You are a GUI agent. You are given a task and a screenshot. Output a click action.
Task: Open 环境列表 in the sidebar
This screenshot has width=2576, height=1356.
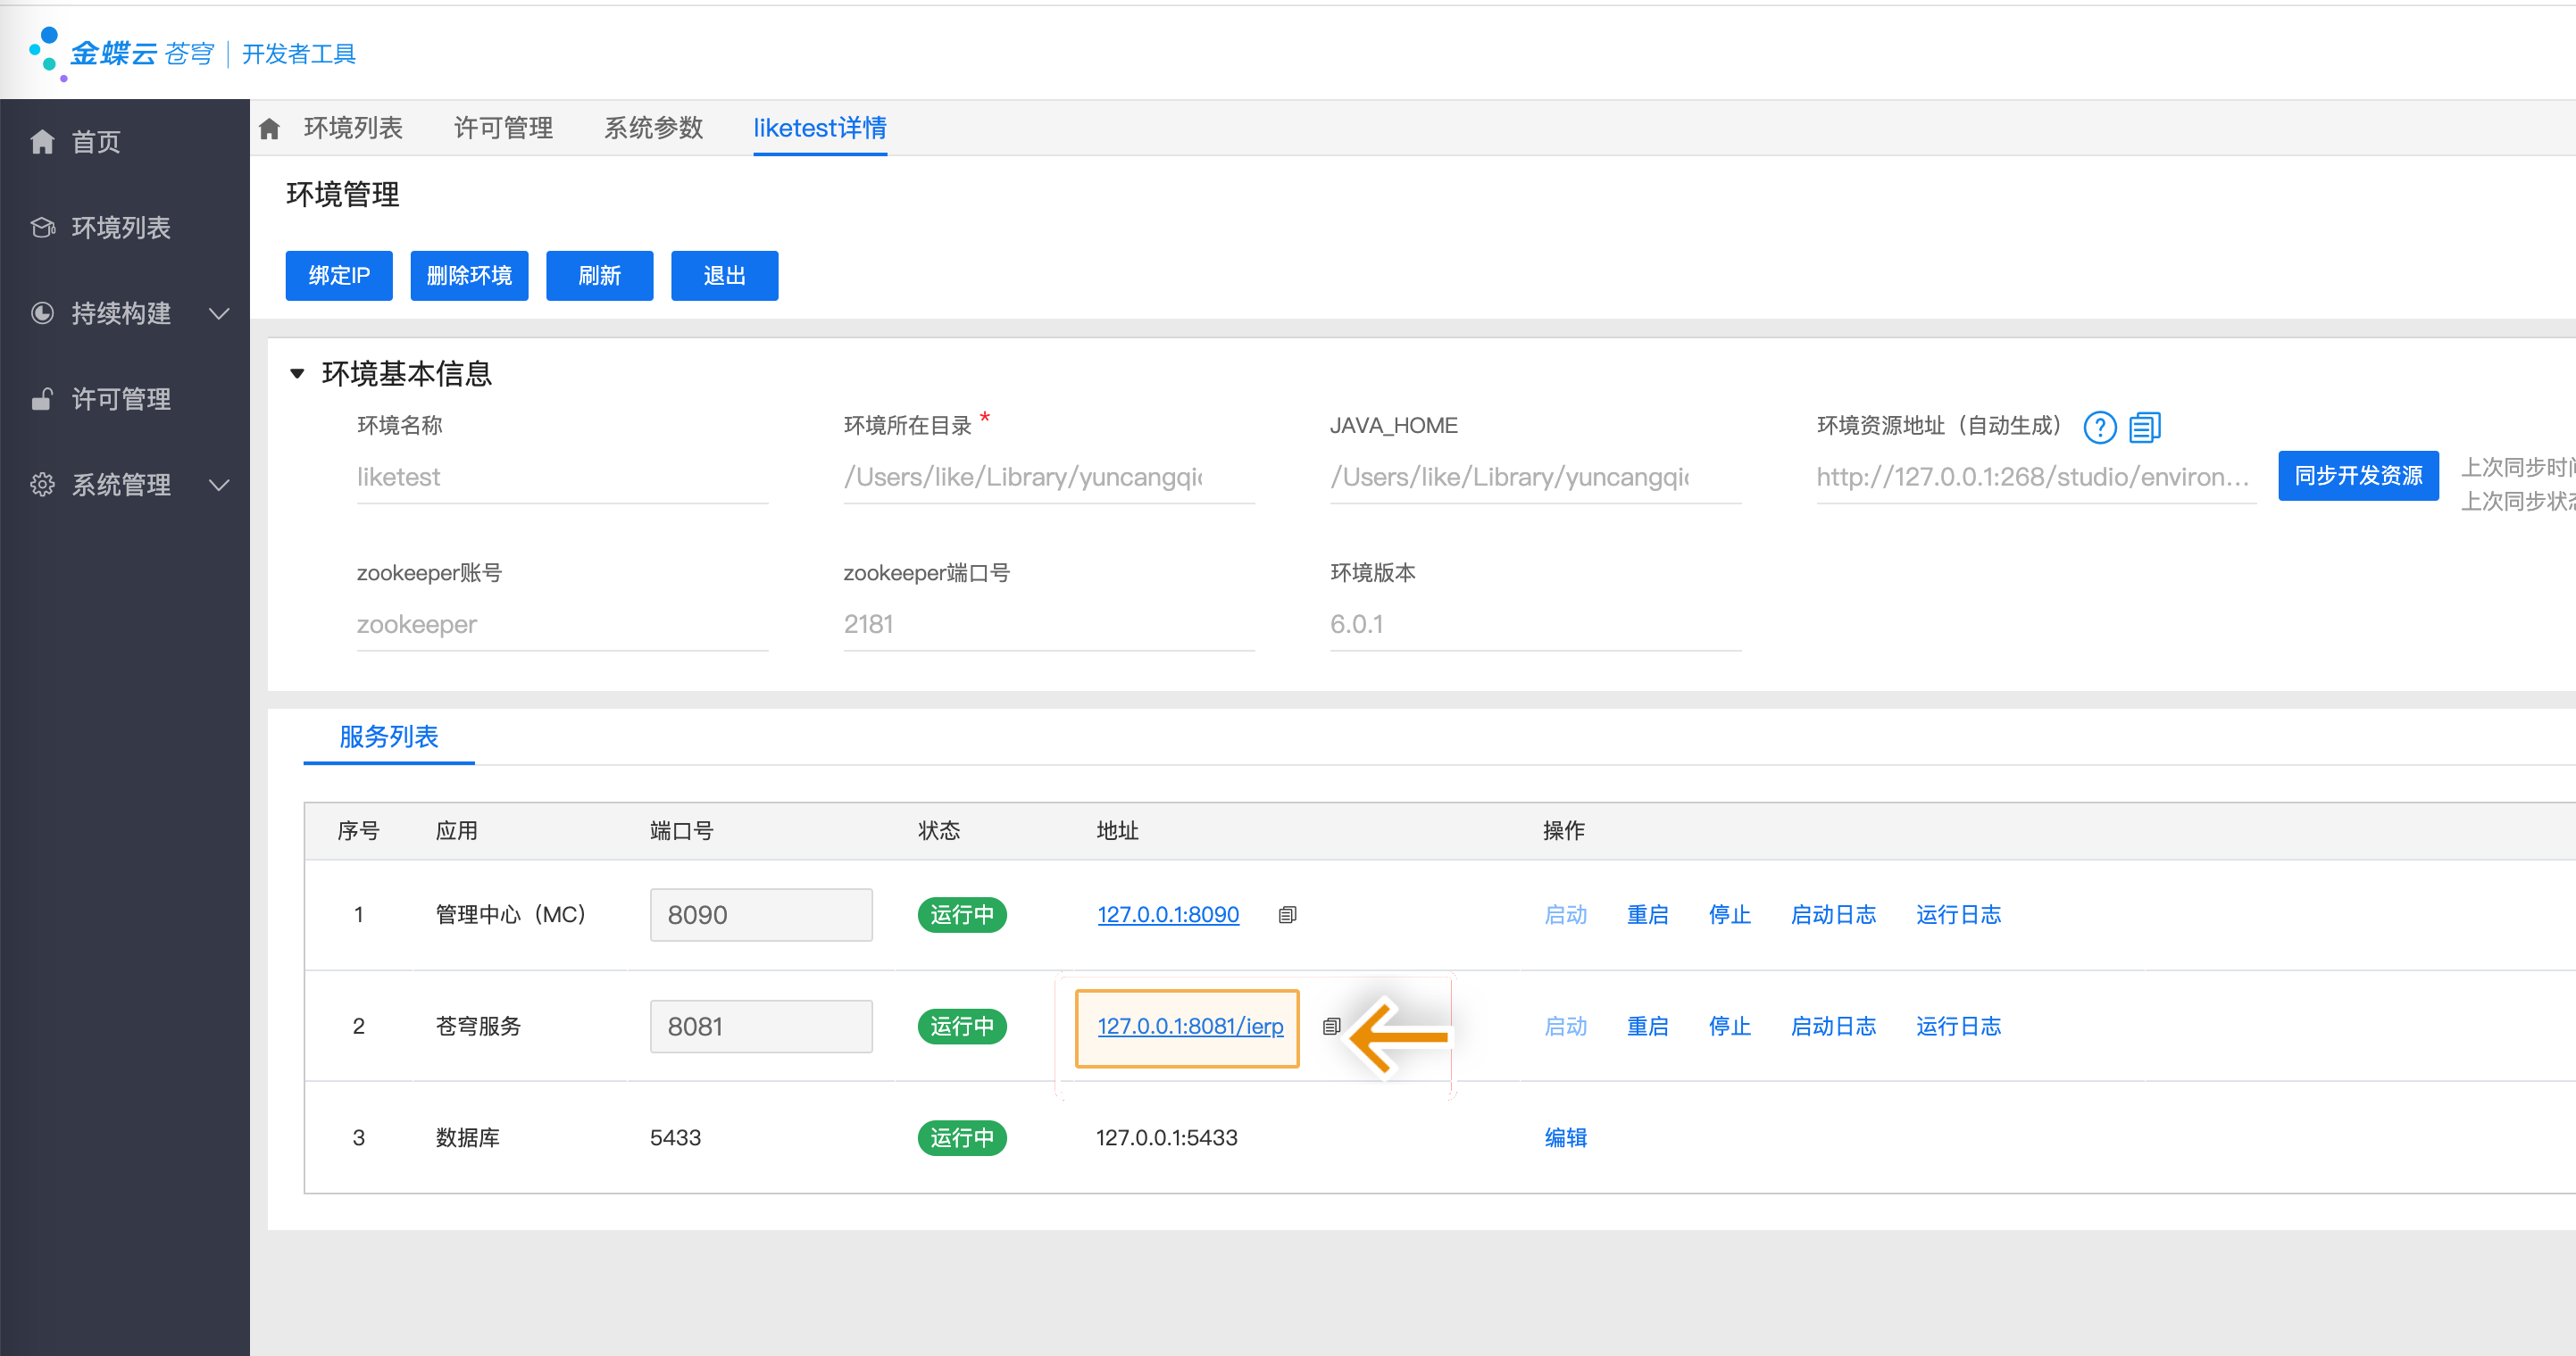click(x=120, y=228)
